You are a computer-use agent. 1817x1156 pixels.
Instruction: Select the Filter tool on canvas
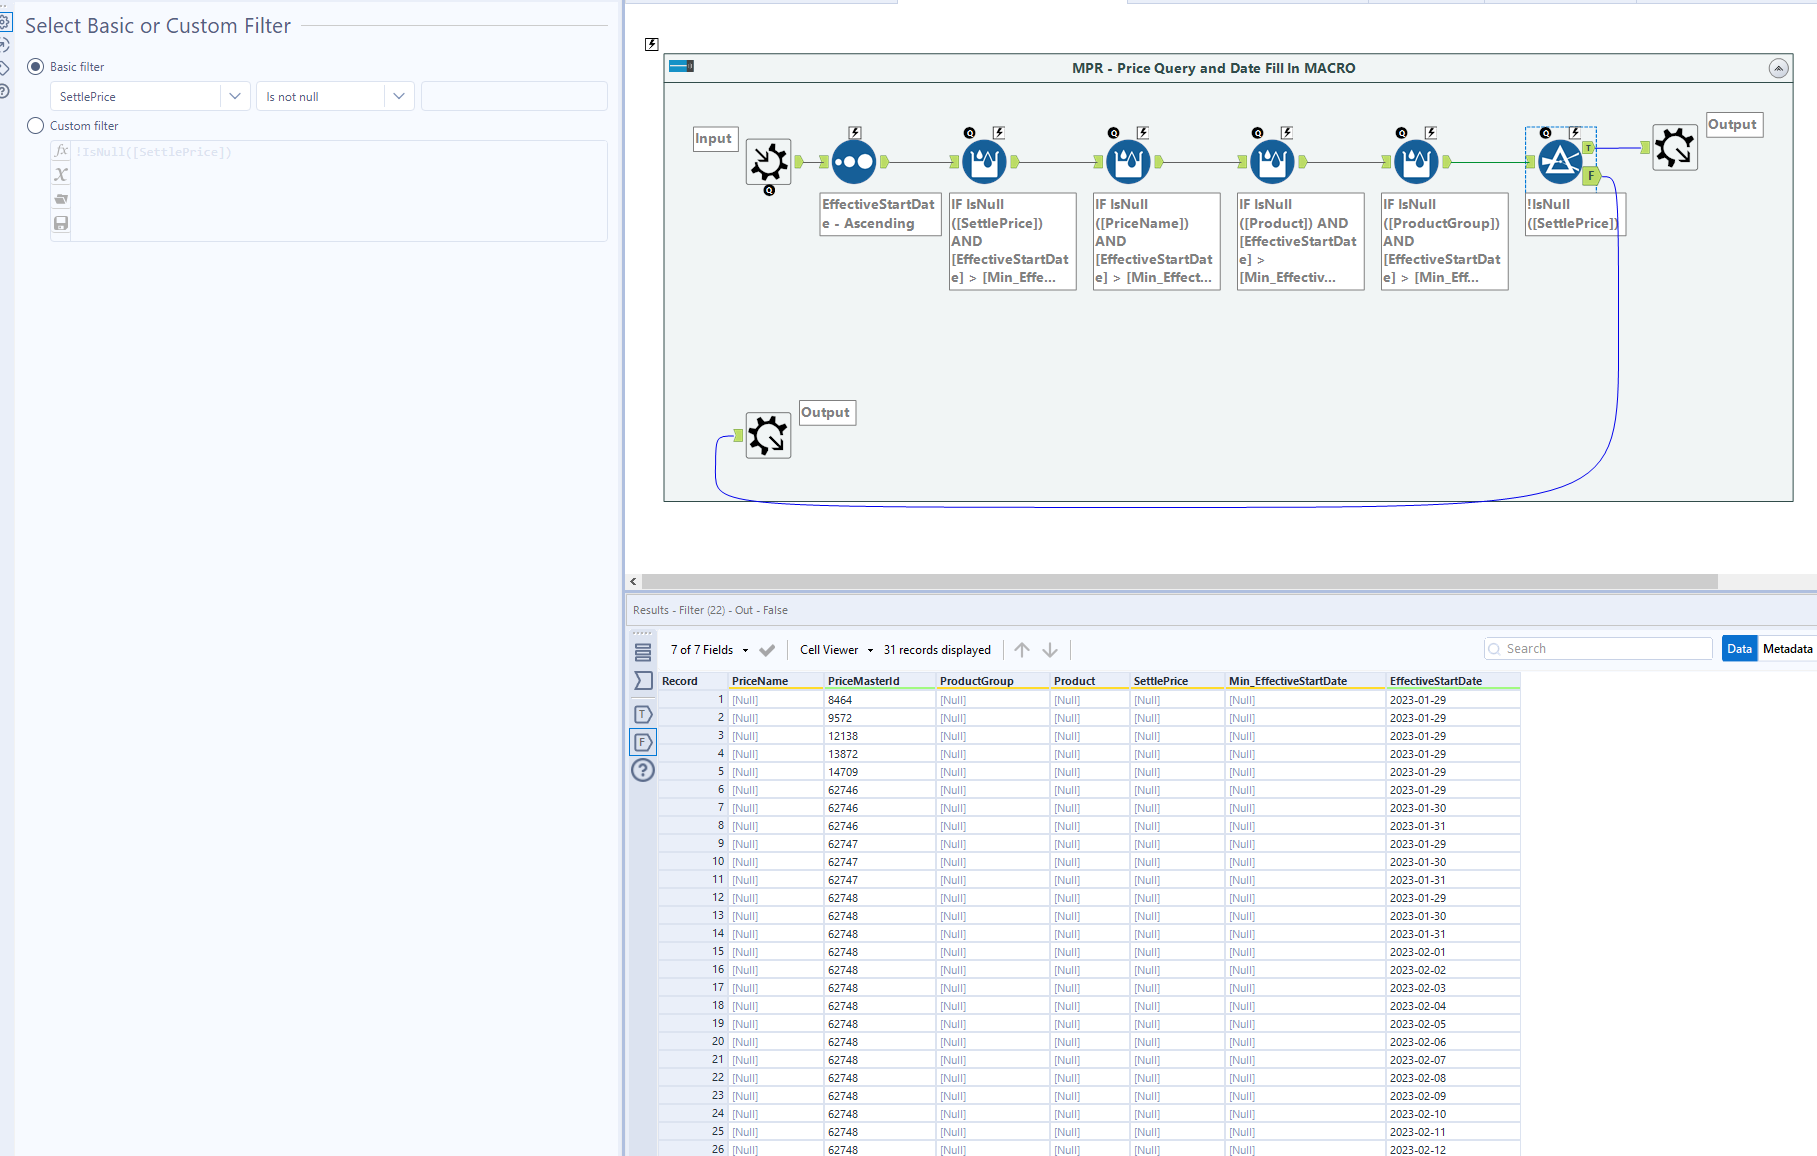[1559, 161]
